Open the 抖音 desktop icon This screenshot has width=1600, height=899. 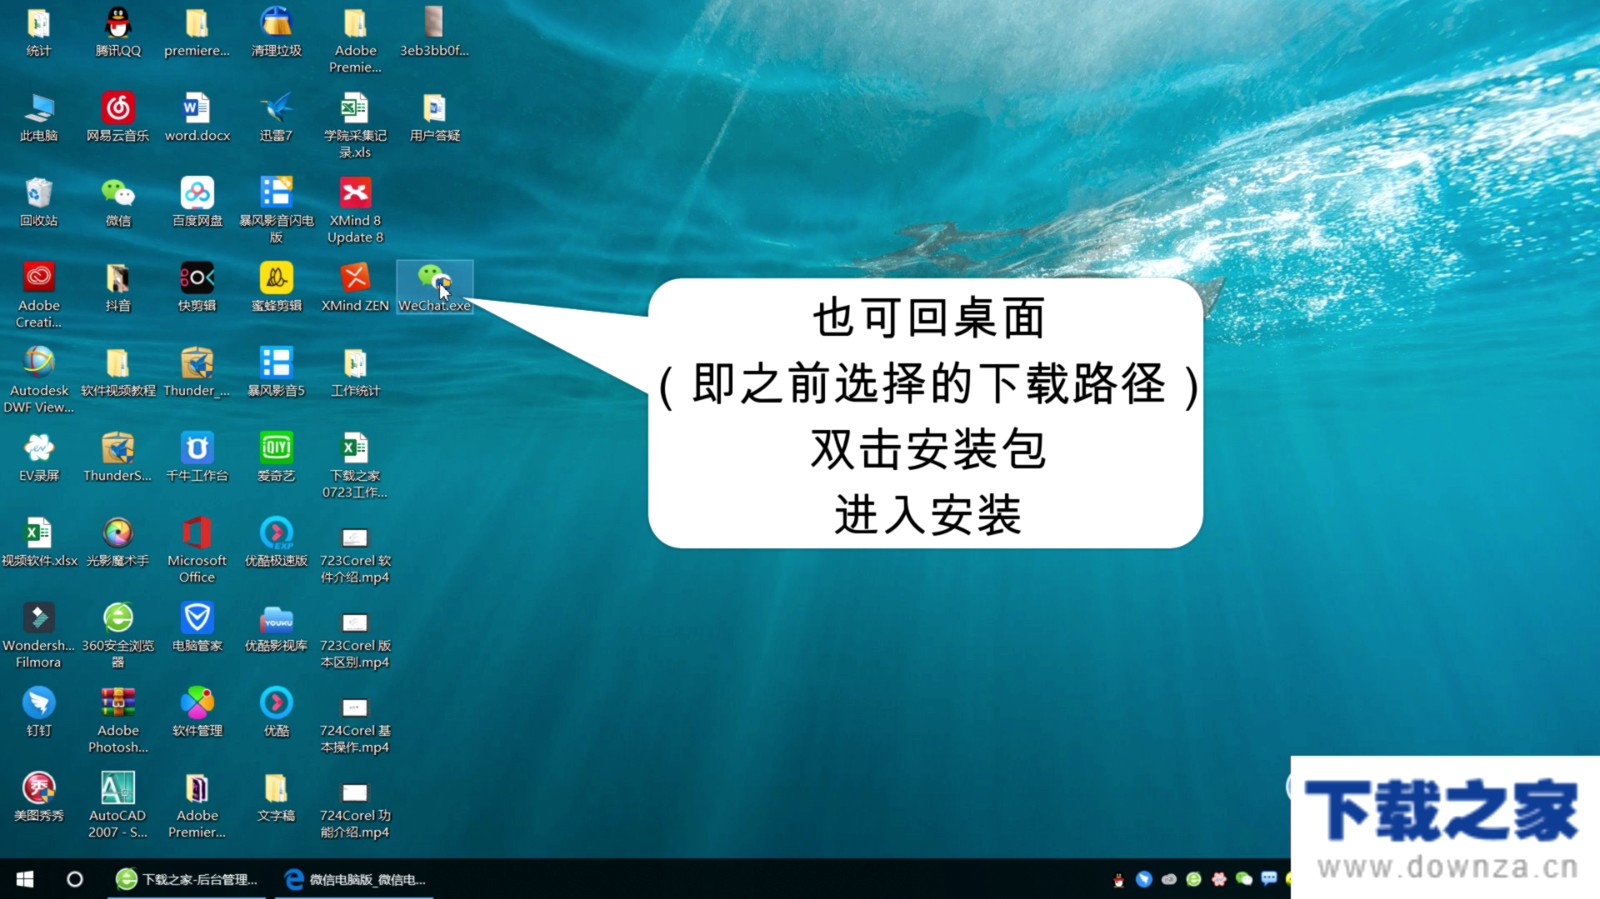[118, 286]
